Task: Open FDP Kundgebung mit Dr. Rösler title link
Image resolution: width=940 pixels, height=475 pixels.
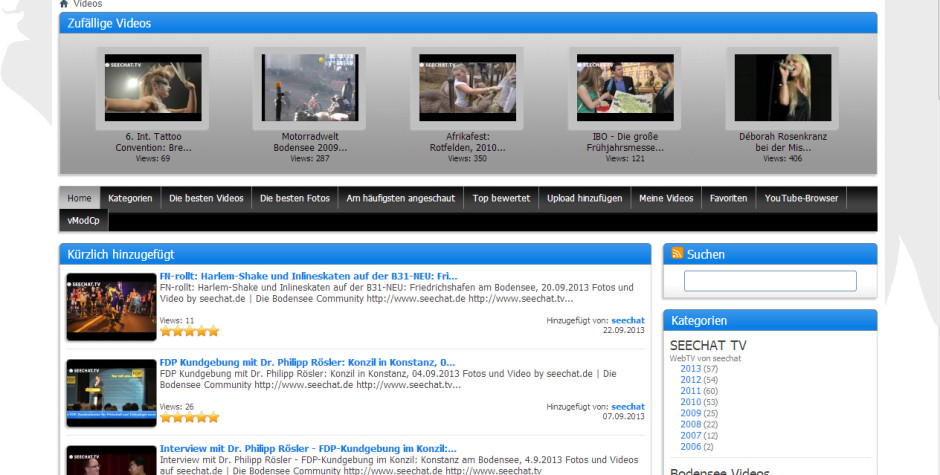Action: tap(307, 363)
